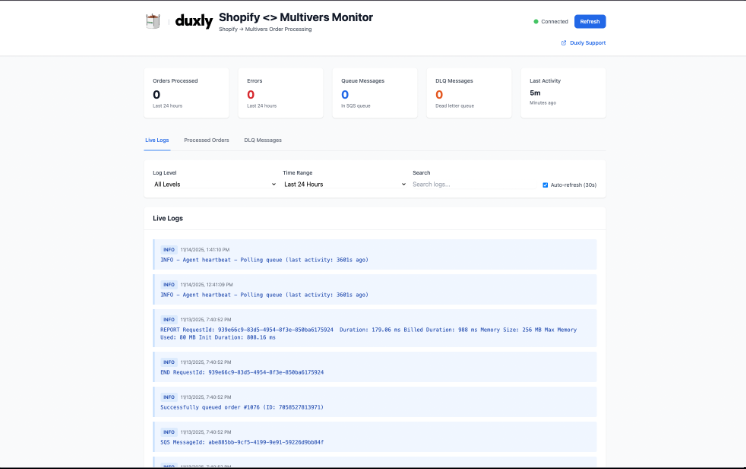746x469 pixels.
Task: Click the INFO badge on SQS MessageId log
Action: [169, 432]
